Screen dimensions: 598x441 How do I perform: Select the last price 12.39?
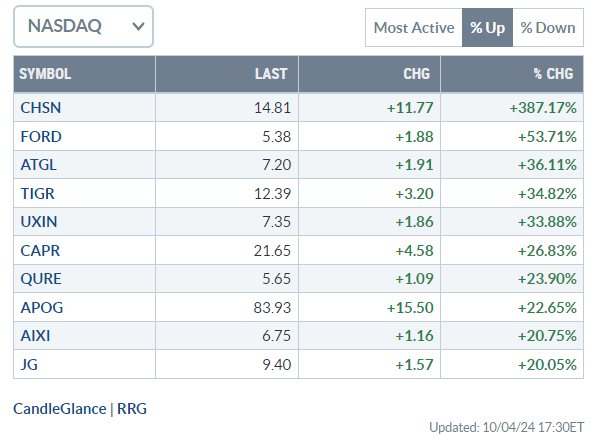pyautogui.click(x=272, y=194)
